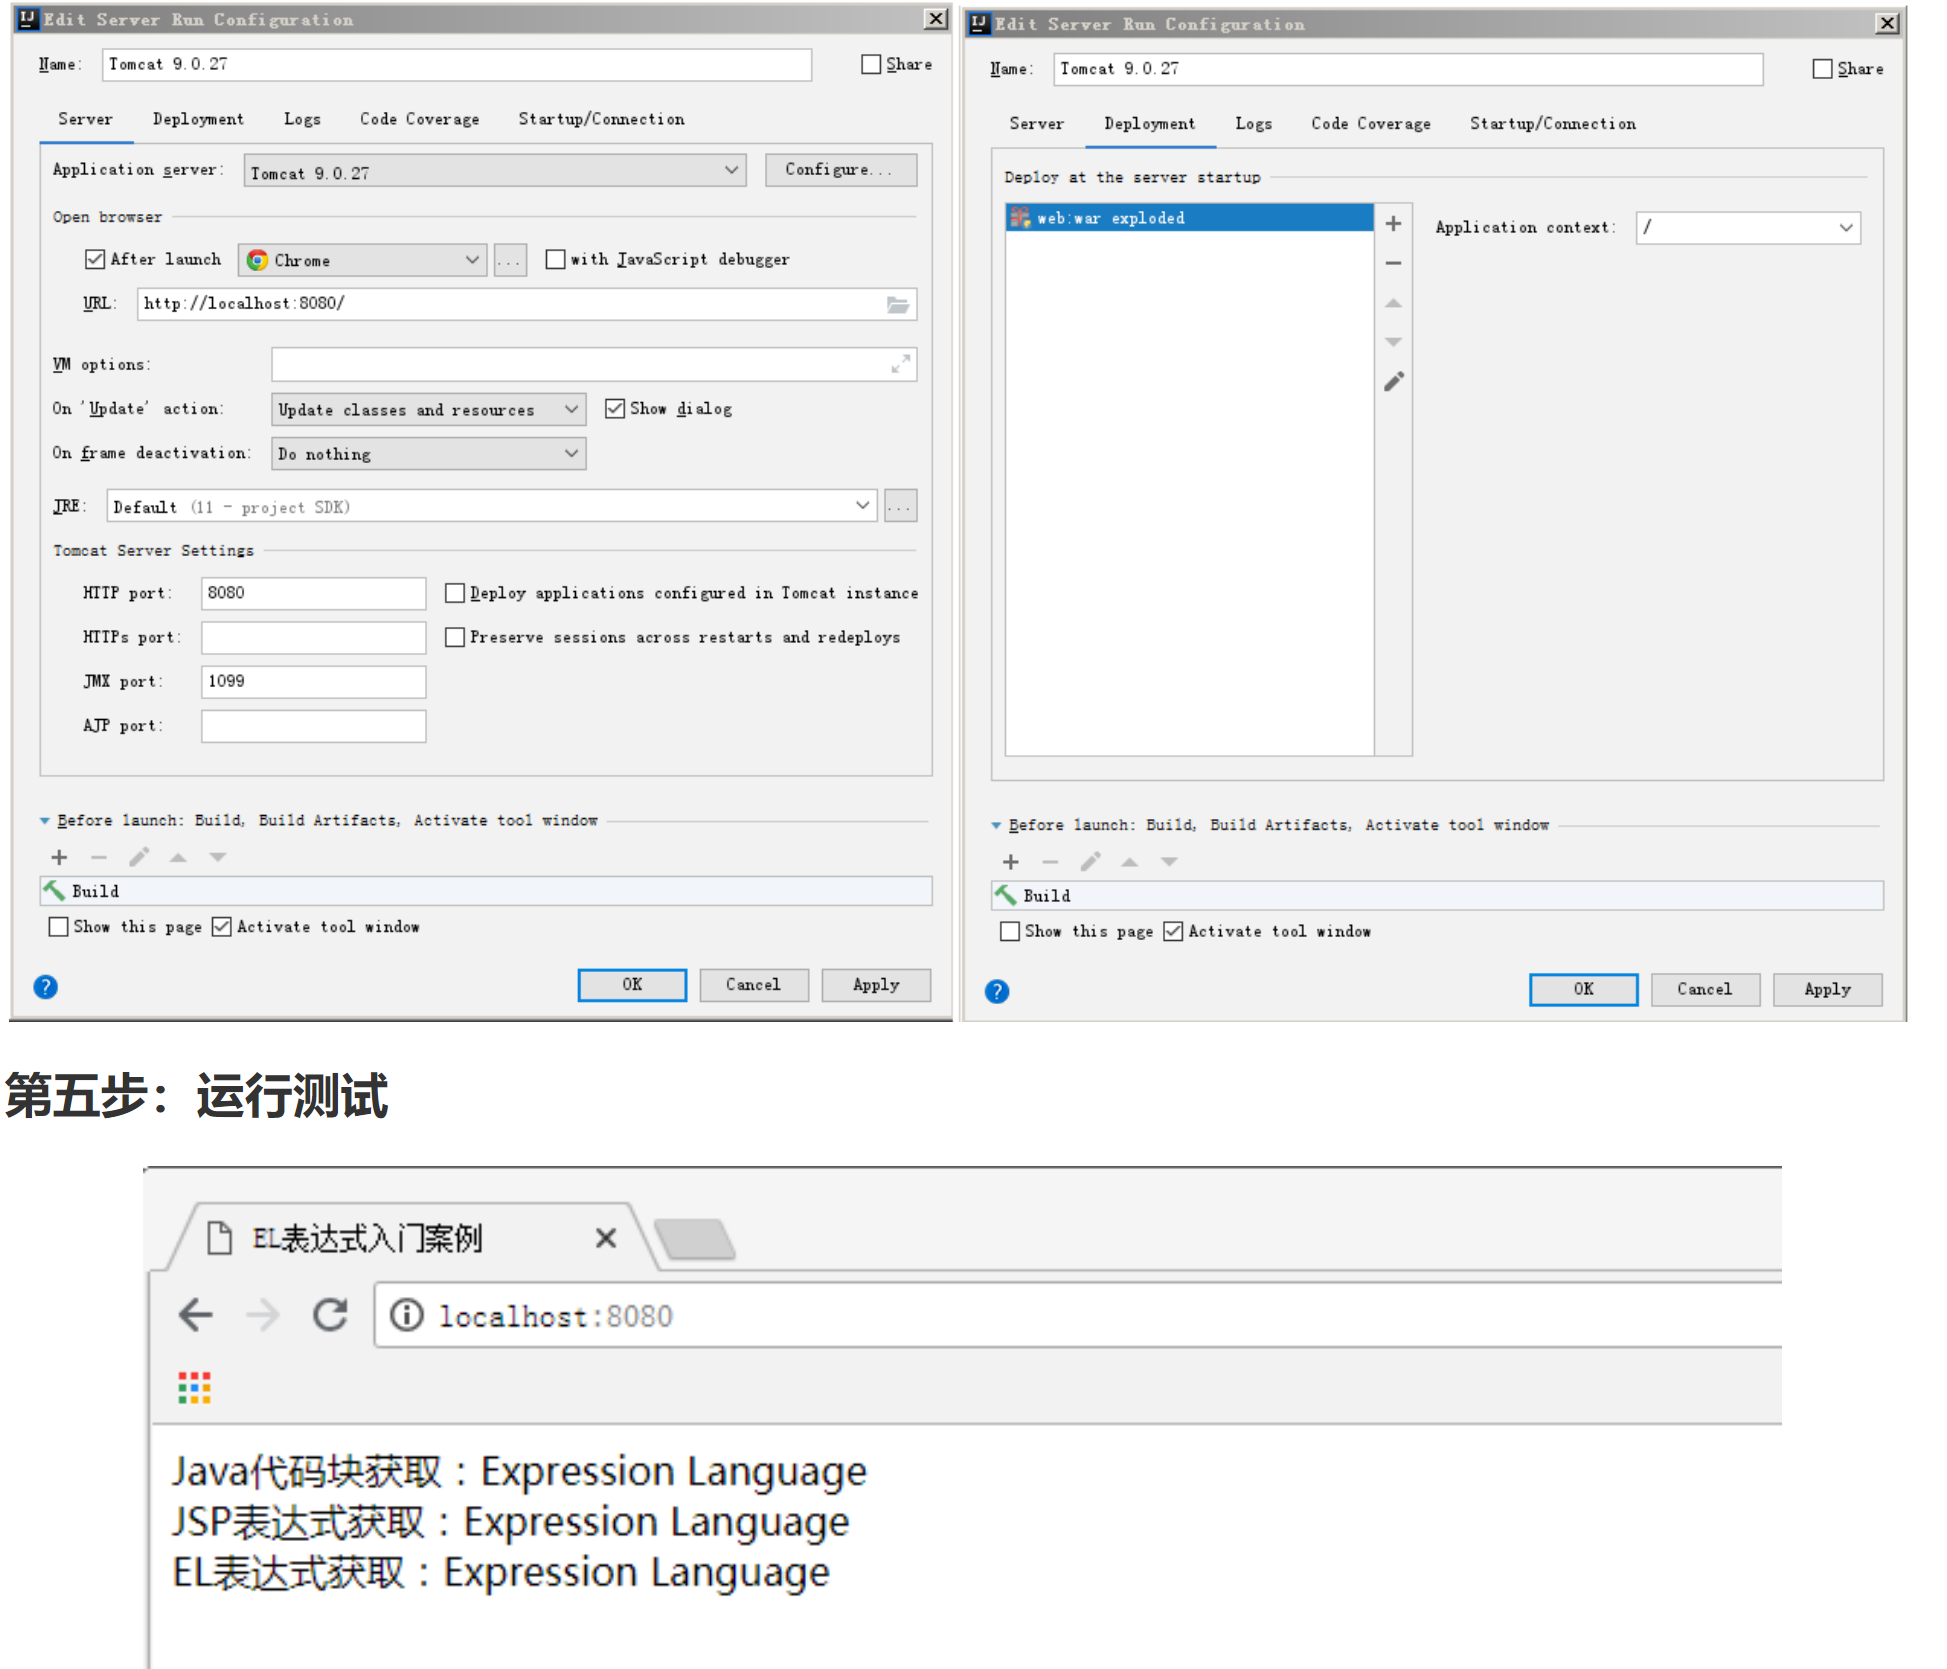1947x1669 pixels.
Task: Enable Preserve sessions across restarts and redeploys
Action: click(455, 637)
